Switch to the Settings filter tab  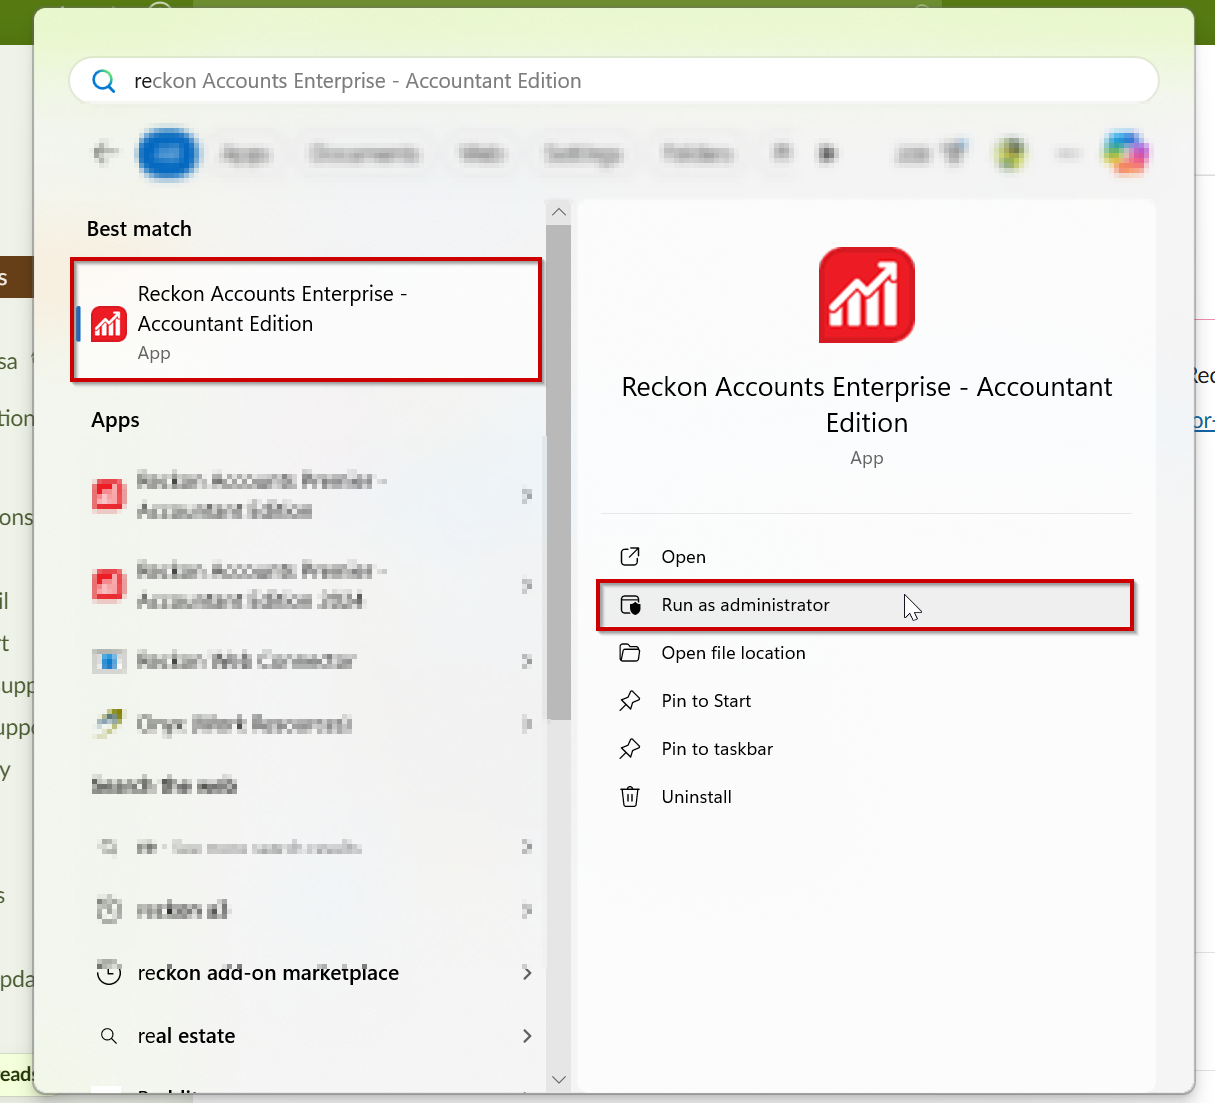583,154
